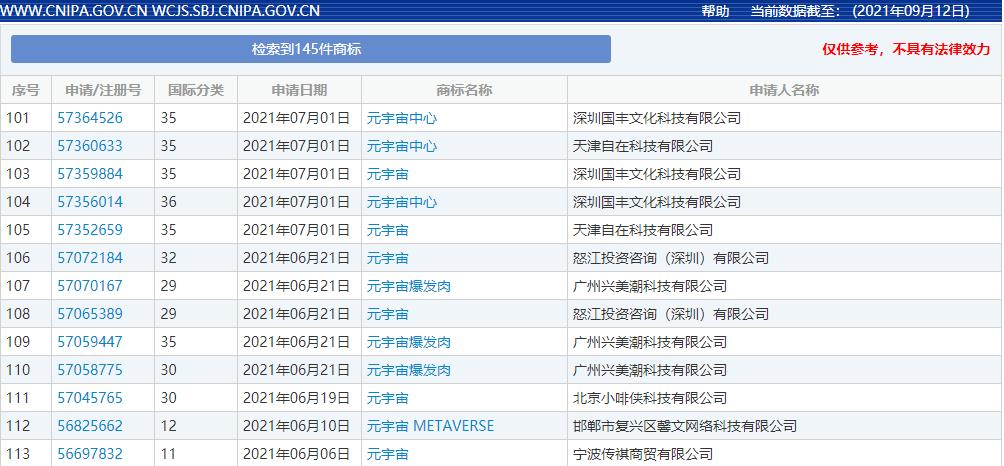Click the 商标名称 column header
Screen dimensions: 1004x466
point(464,90)
